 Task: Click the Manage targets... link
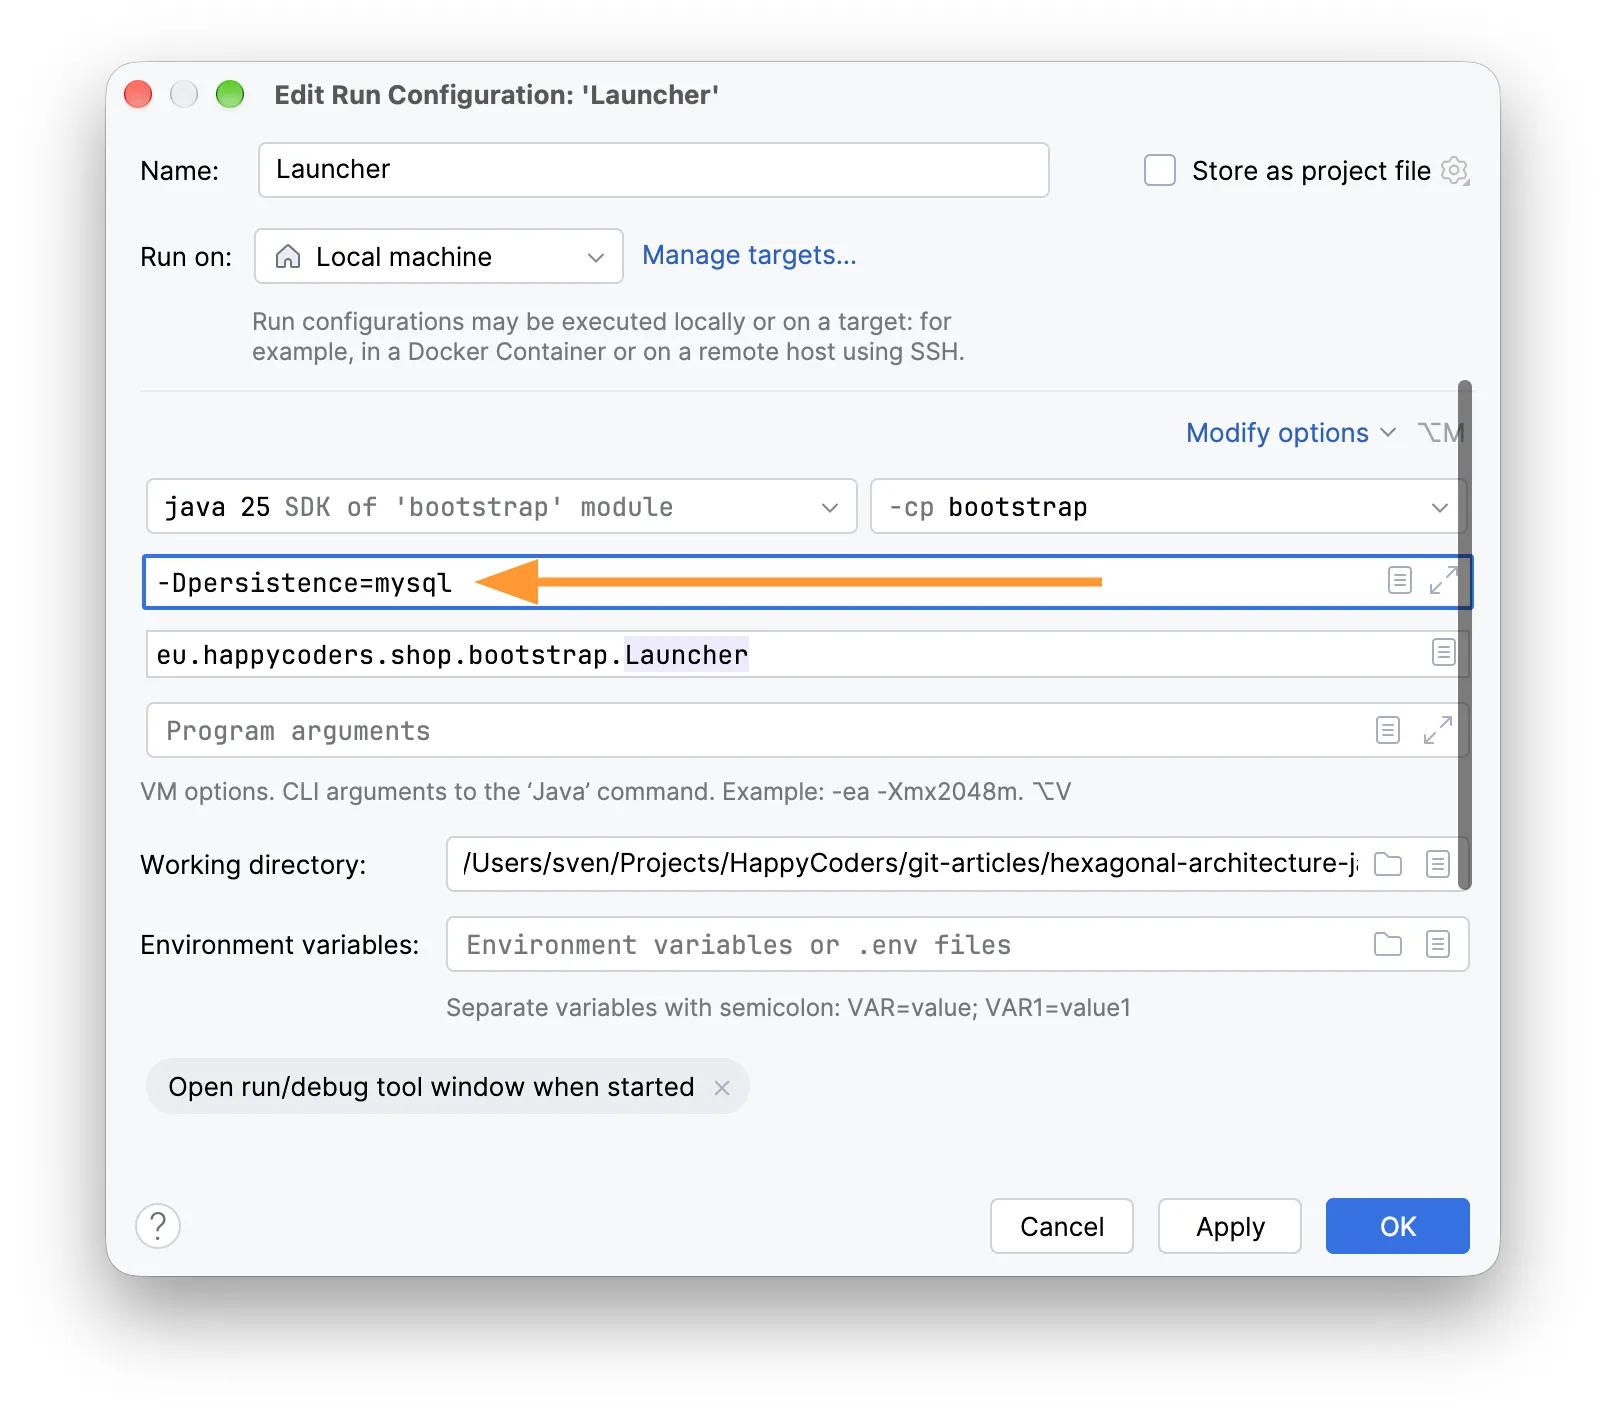pos(749,255)
